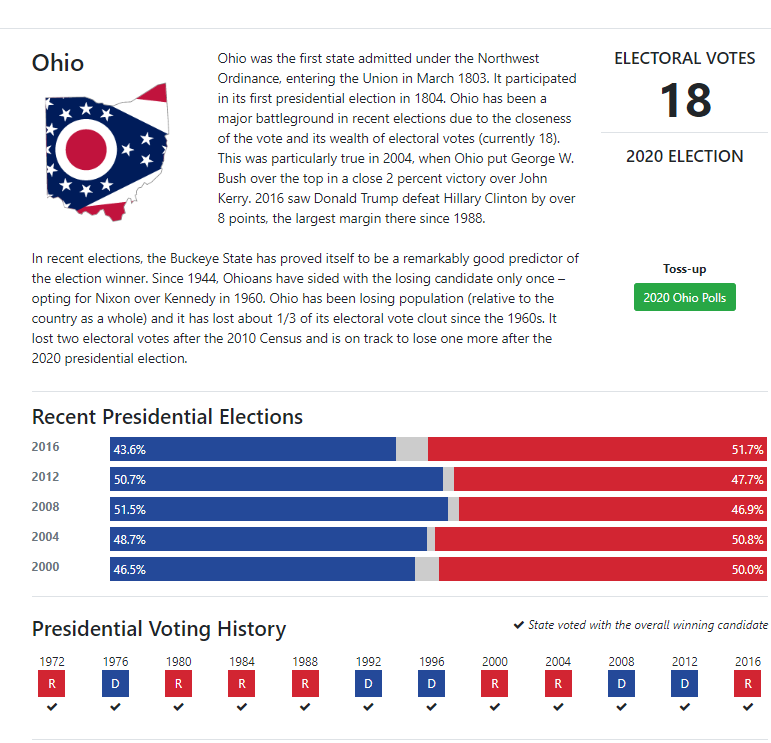Click the Electoral Votes number 18

[x=685, y=101]
